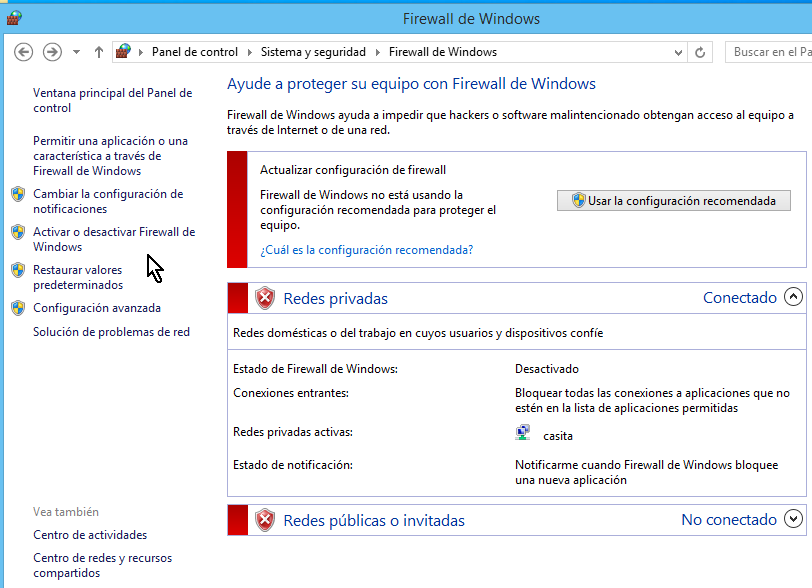Viewport: 812px width, 588px height.
Task: Expand the chevron after Panel de control
Action: coord(250,52)
